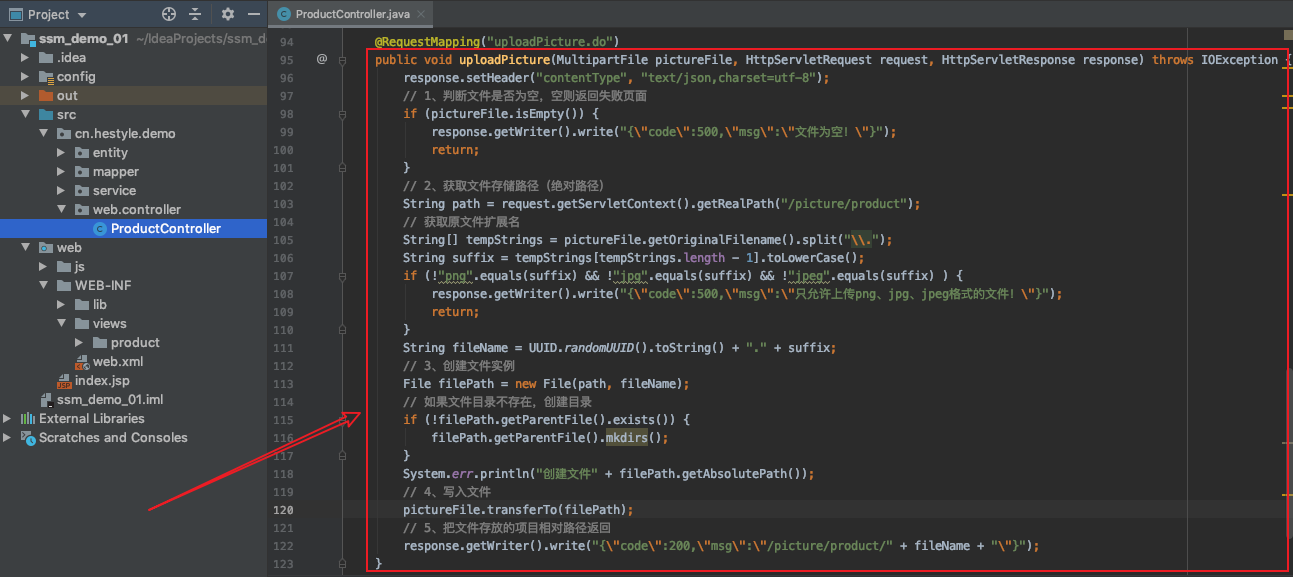The image size is (1293, 577).
Task: Locate the opened file with crosshair icon
Action: tap(169, 14)
